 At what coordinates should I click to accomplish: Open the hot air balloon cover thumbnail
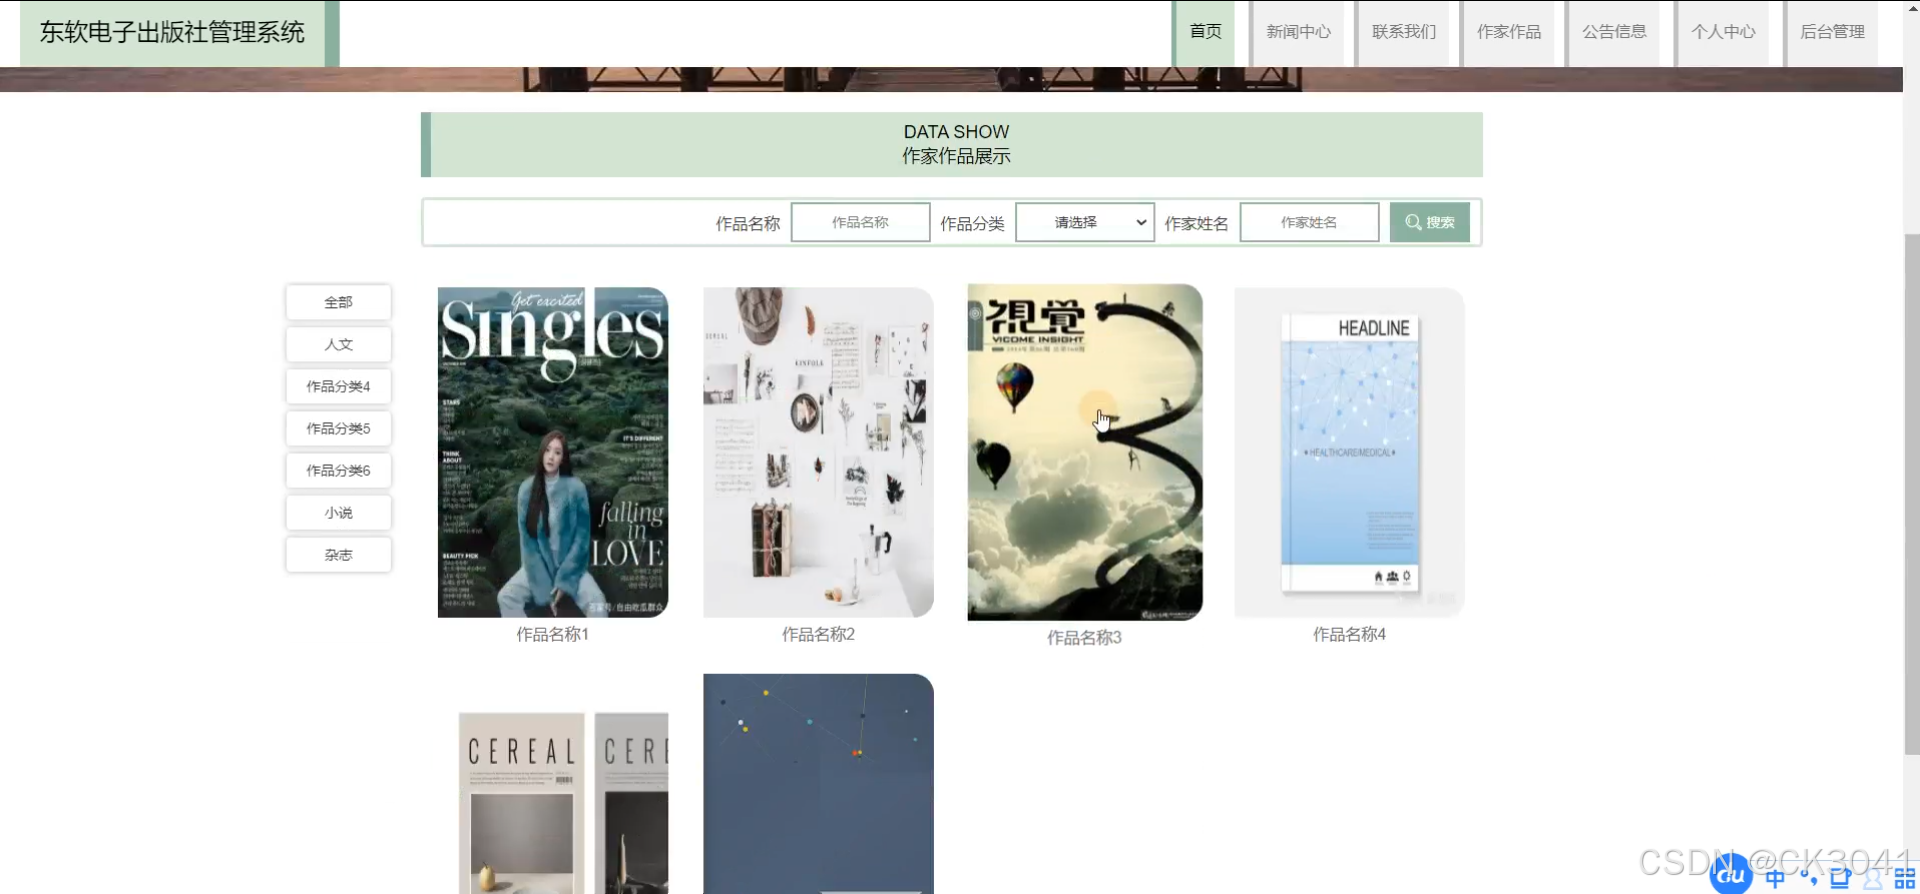[x=1085, y=452]
